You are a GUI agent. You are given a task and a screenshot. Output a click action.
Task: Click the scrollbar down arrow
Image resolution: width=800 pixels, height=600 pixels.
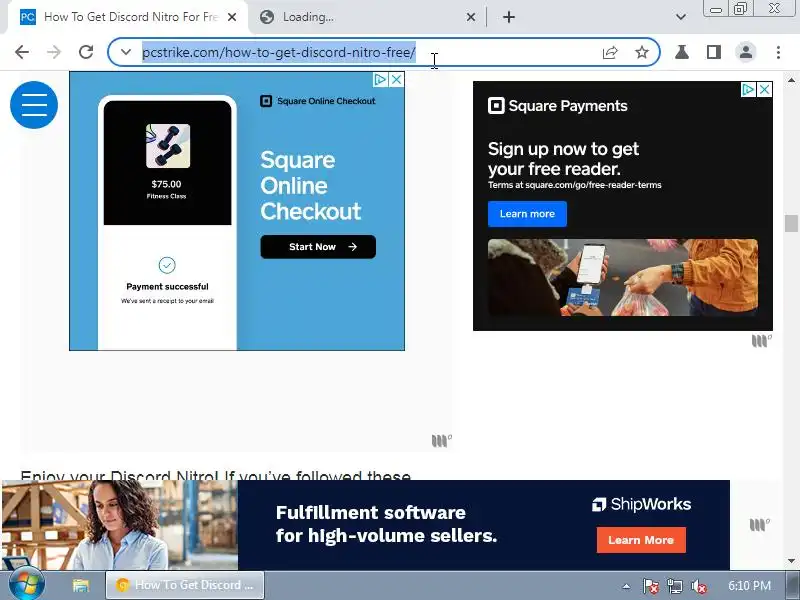point(791,562)
